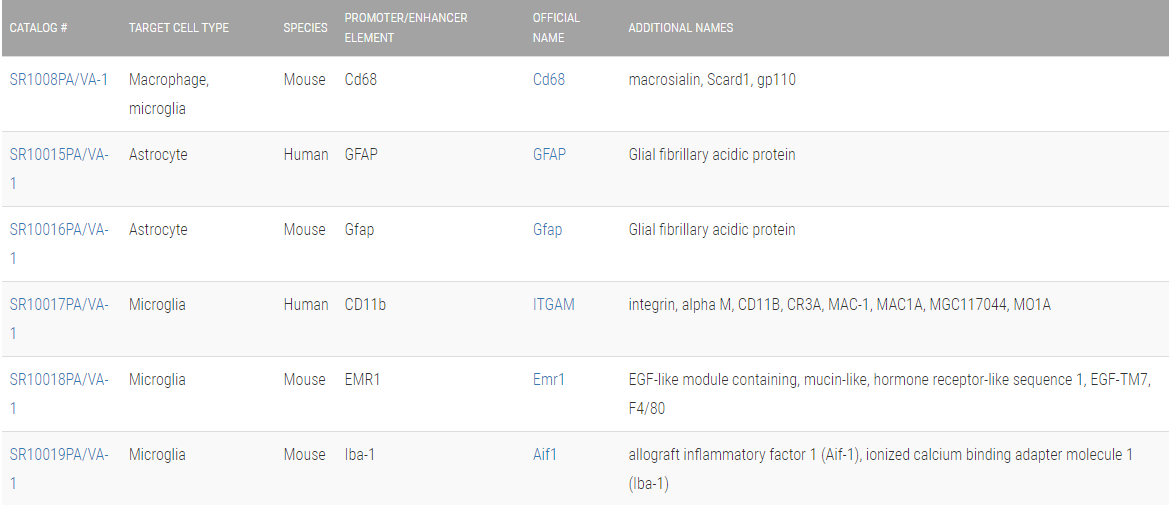This screenshot has height=505, width=1169.
Task: Open catalog link SR10015PA/VA-1
Action: (59, 155)
